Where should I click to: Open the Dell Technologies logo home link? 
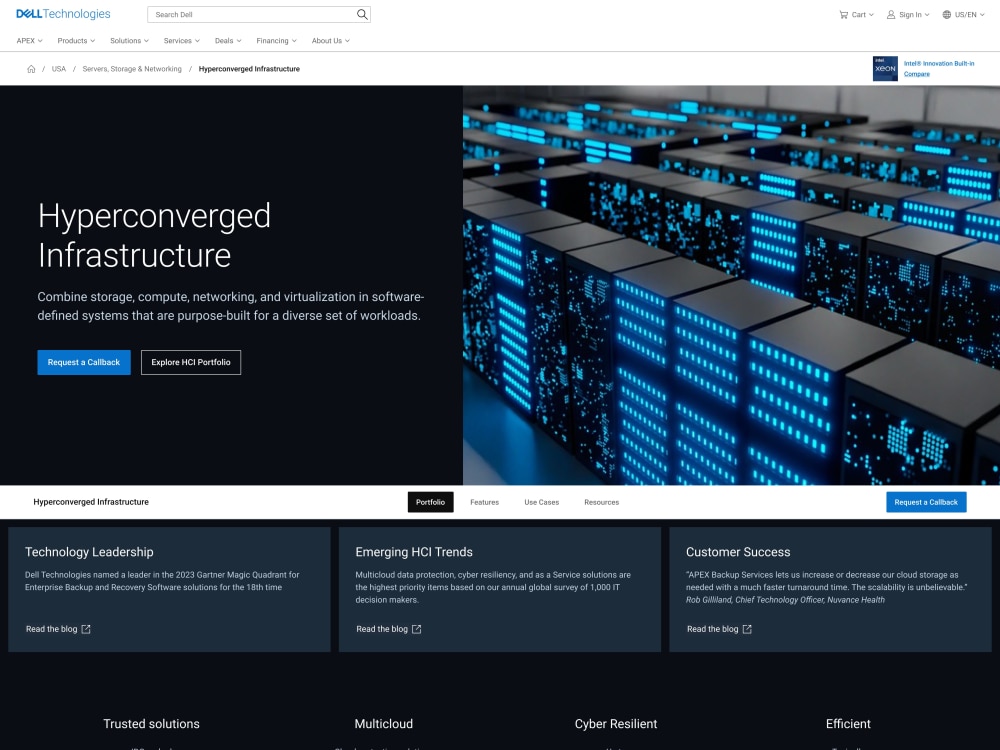coord(63,14)
